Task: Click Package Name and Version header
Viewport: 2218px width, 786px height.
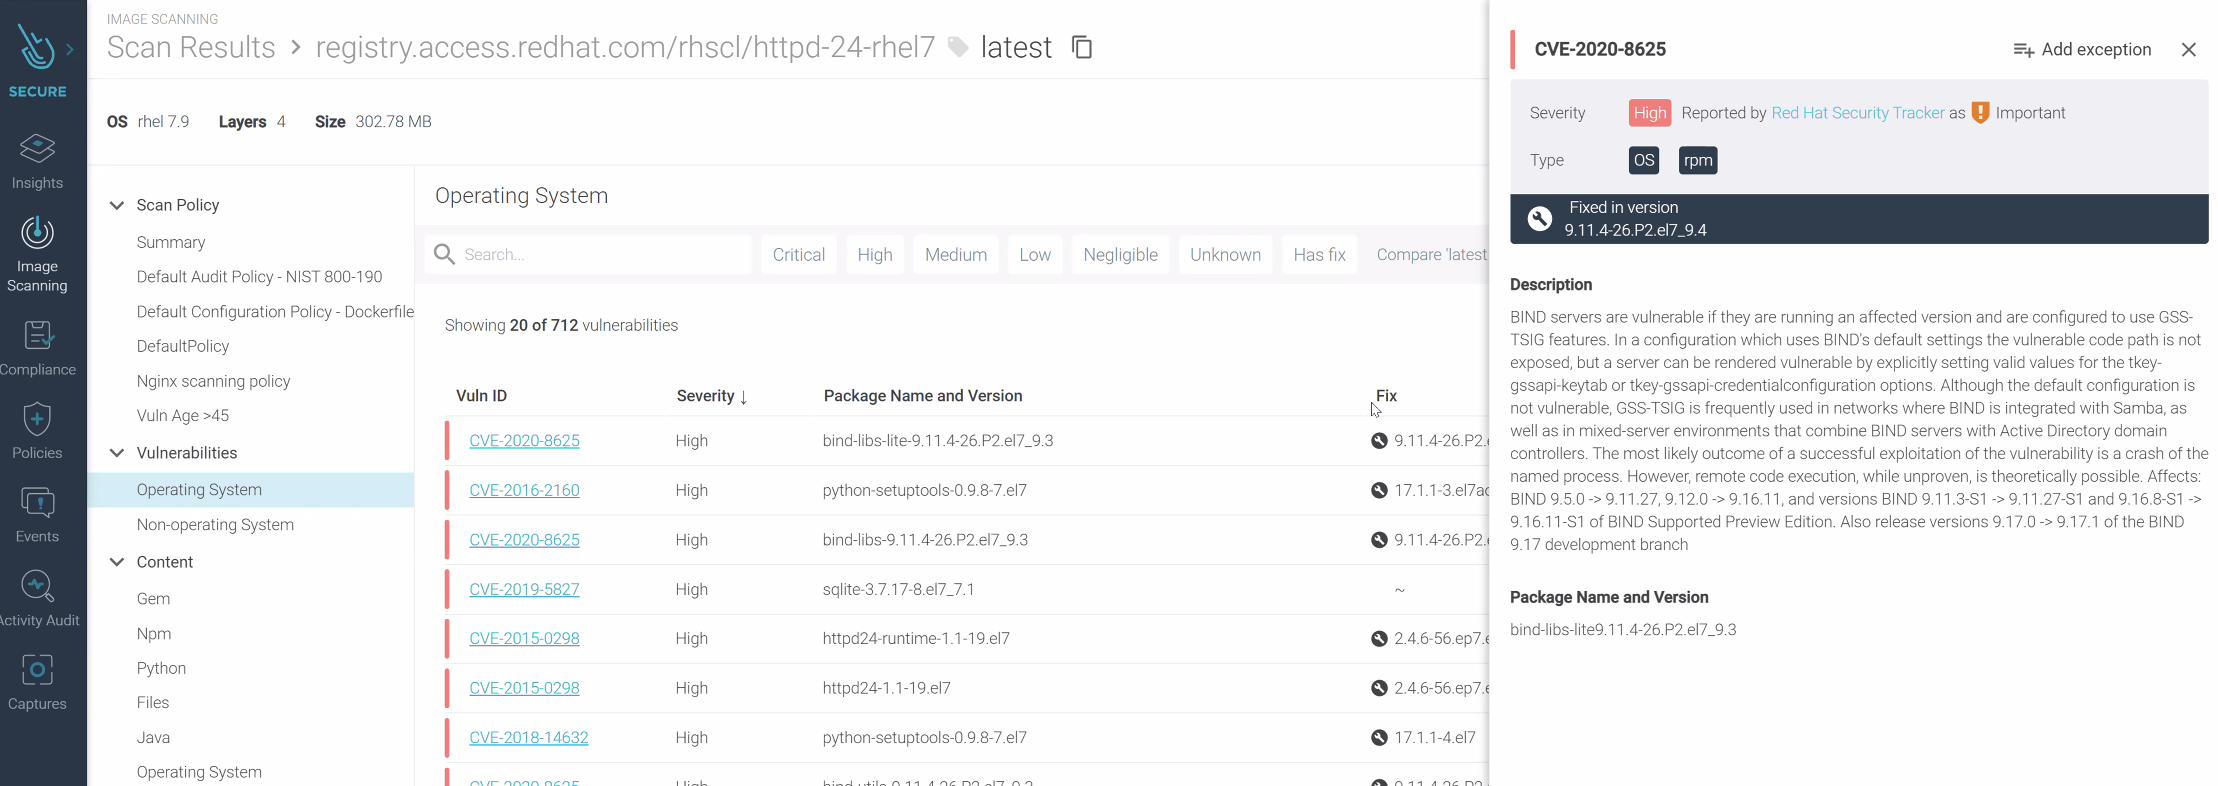Action: (923, 396)
